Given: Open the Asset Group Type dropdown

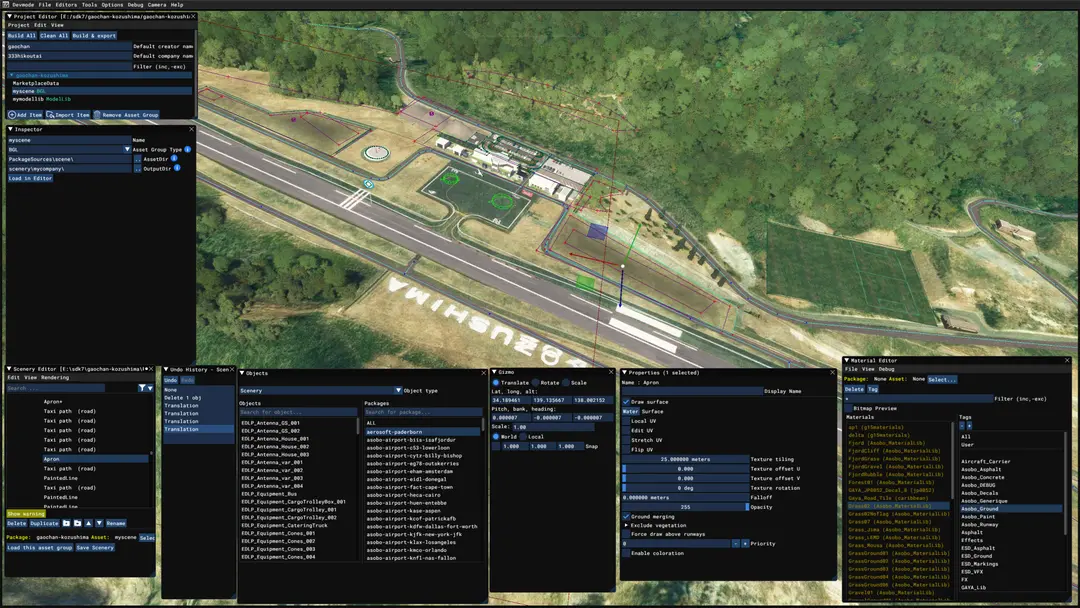Looking at the screenshot, I should [x=127, y=149].
